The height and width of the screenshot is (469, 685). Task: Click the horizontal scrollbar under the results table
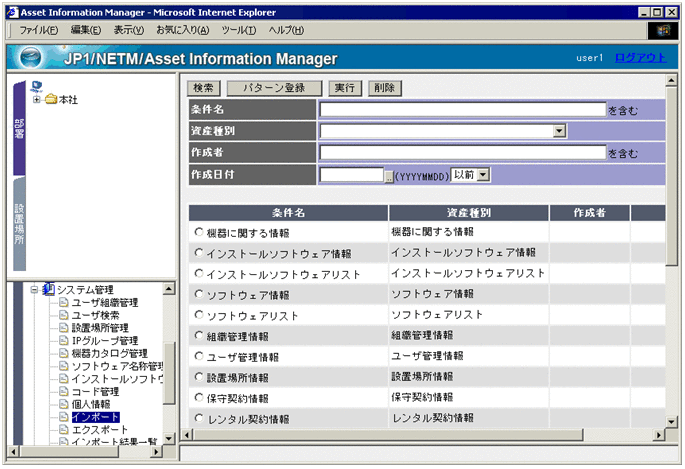(x=420, y=435)
